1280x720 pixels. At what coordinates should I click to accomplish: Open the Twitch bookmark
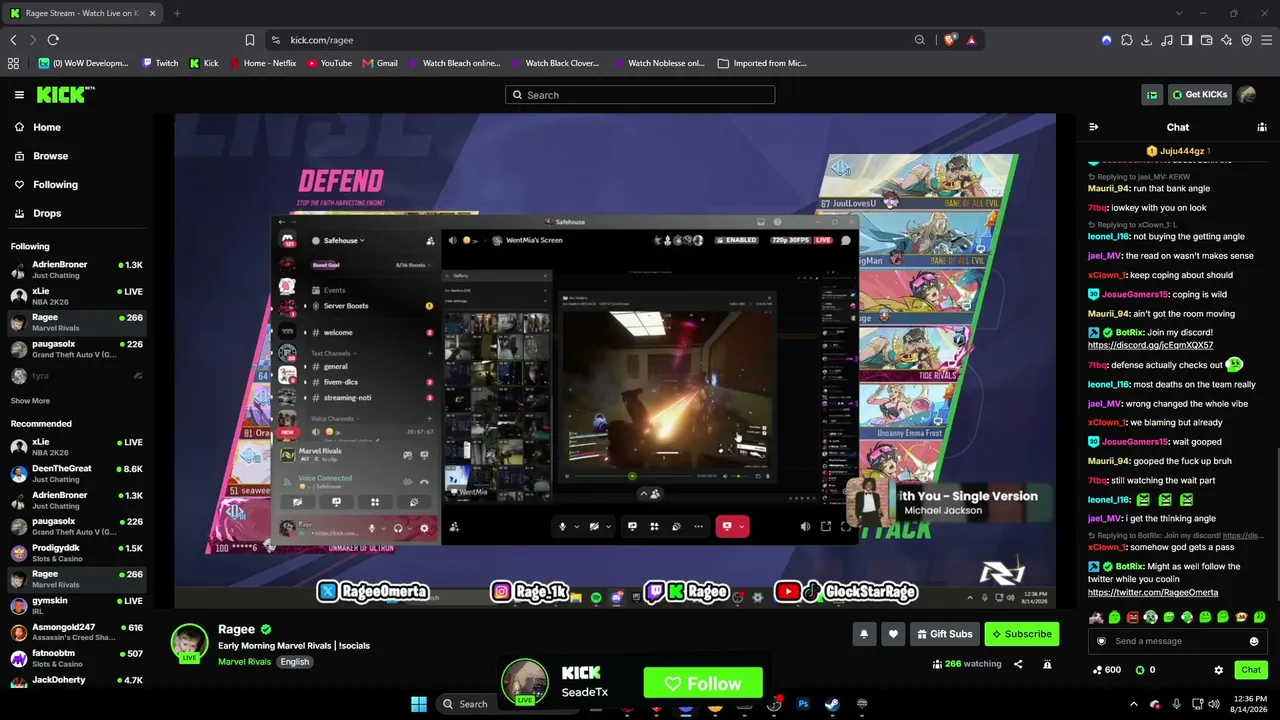[160, 63]
